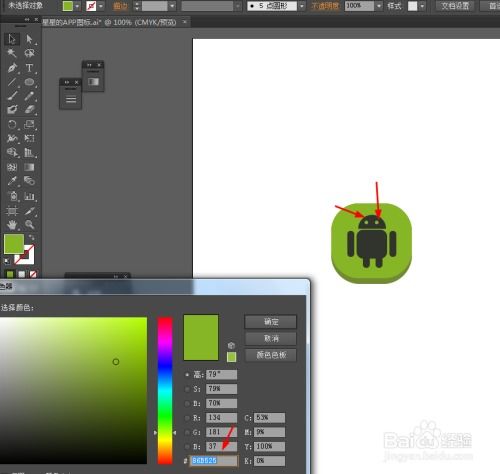Select the Magic Wand tool
Screen dimensions: 500x474
tap(12, 53)
